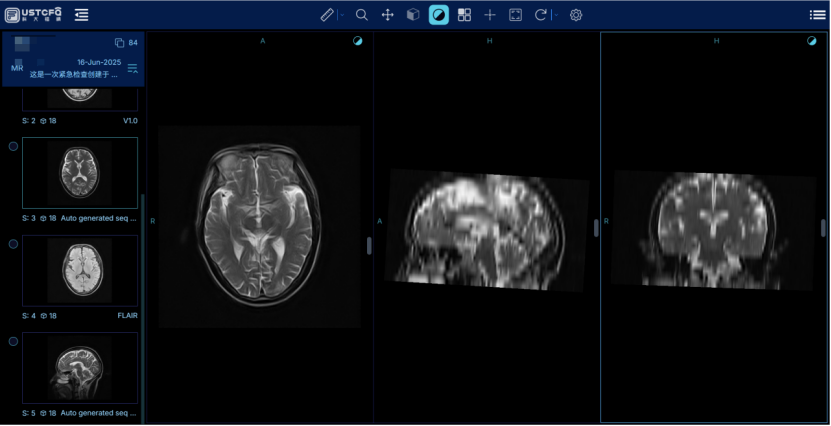Viewport: 831px width, 426px height.
Task: Click the study header menu icon
Action: point(132,68)
